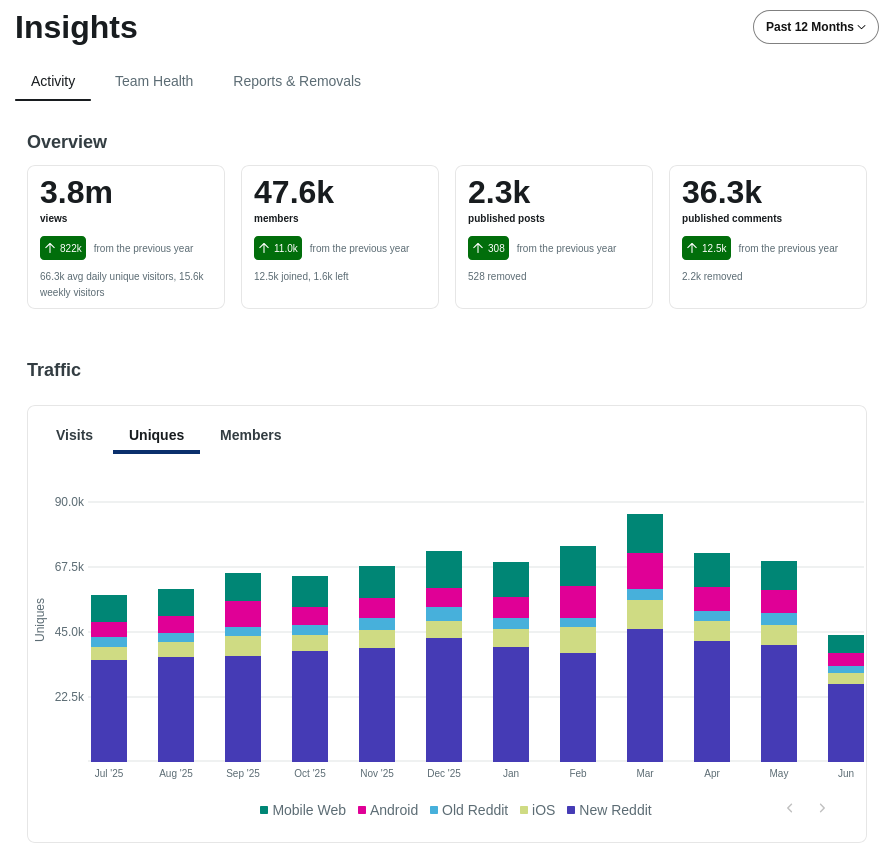
Task: Click the 822k views increase badge
Action: tap(63, 248)
